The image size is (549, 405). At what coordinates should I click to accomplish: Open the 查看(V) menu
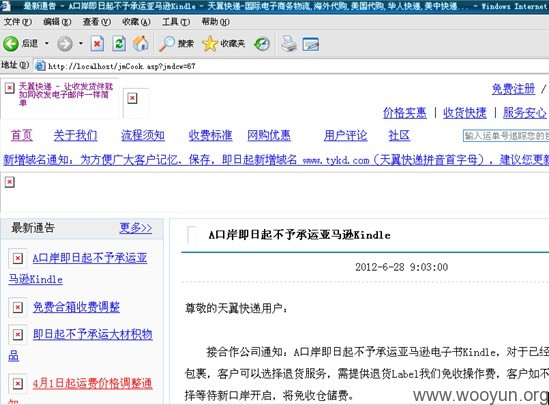97,22
